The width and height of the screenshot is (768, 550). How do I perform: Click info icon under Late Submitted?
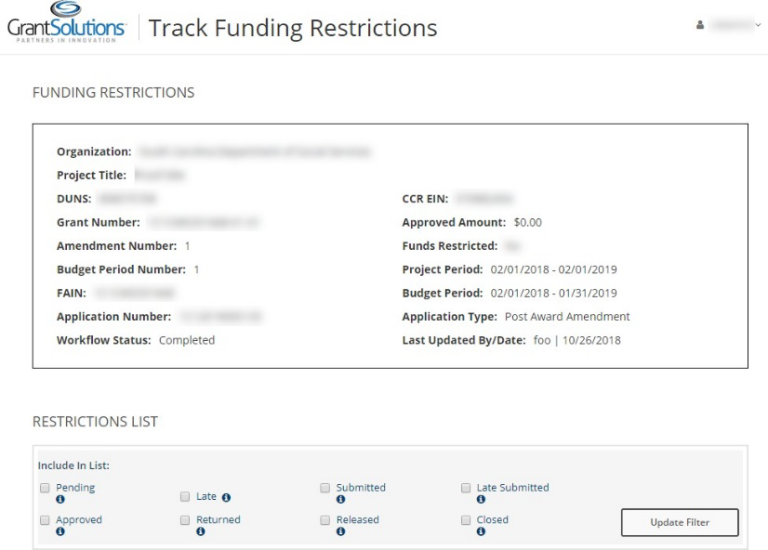tap(480, 499)
